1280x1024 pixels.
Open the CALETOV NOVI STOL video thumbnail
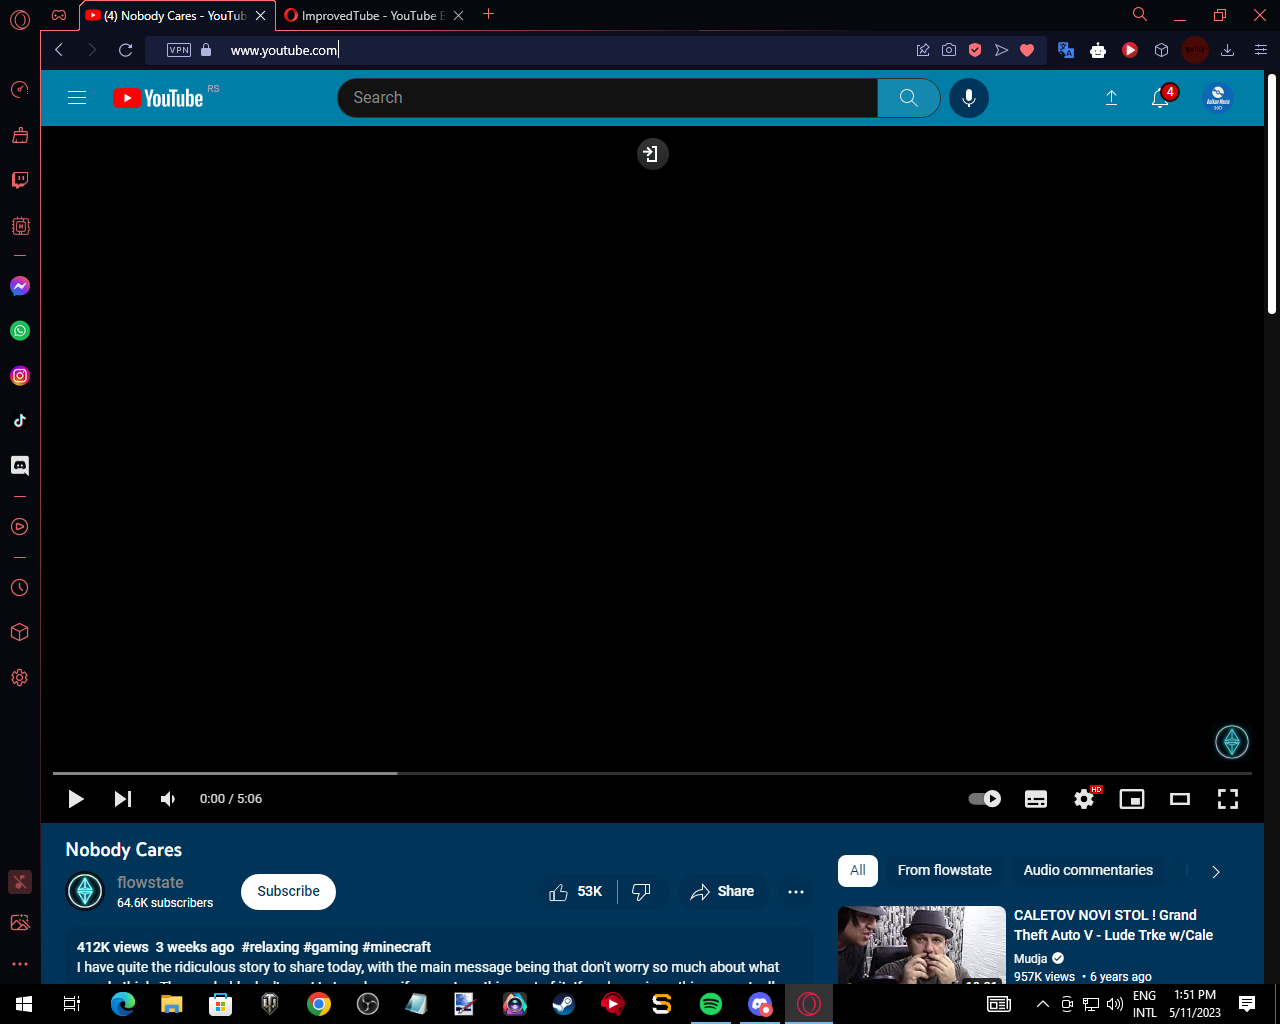(922, 945)
